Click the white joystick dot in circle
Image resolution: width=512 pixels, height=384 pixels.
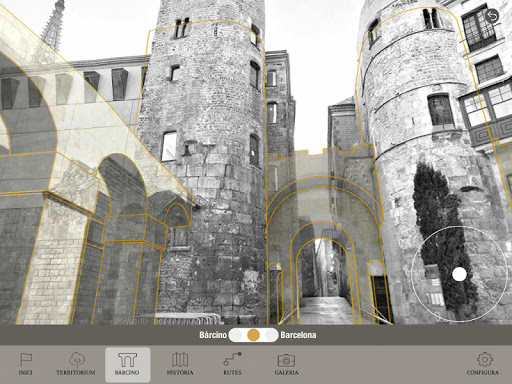[459, 274]
